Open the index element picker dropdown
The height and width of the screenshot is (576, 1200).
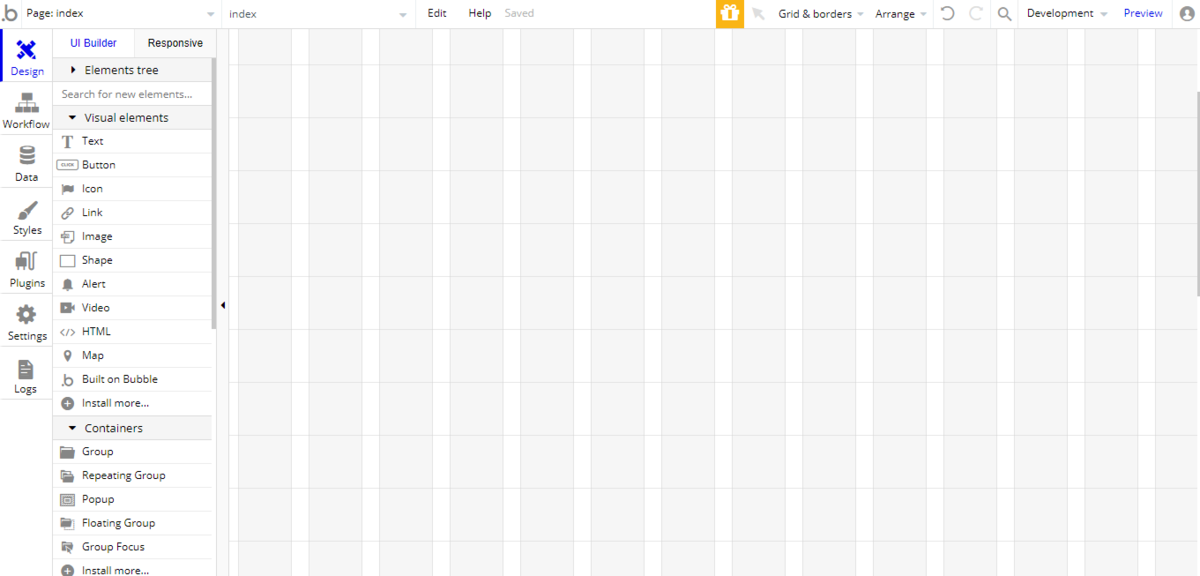click(x=318, y=14)
